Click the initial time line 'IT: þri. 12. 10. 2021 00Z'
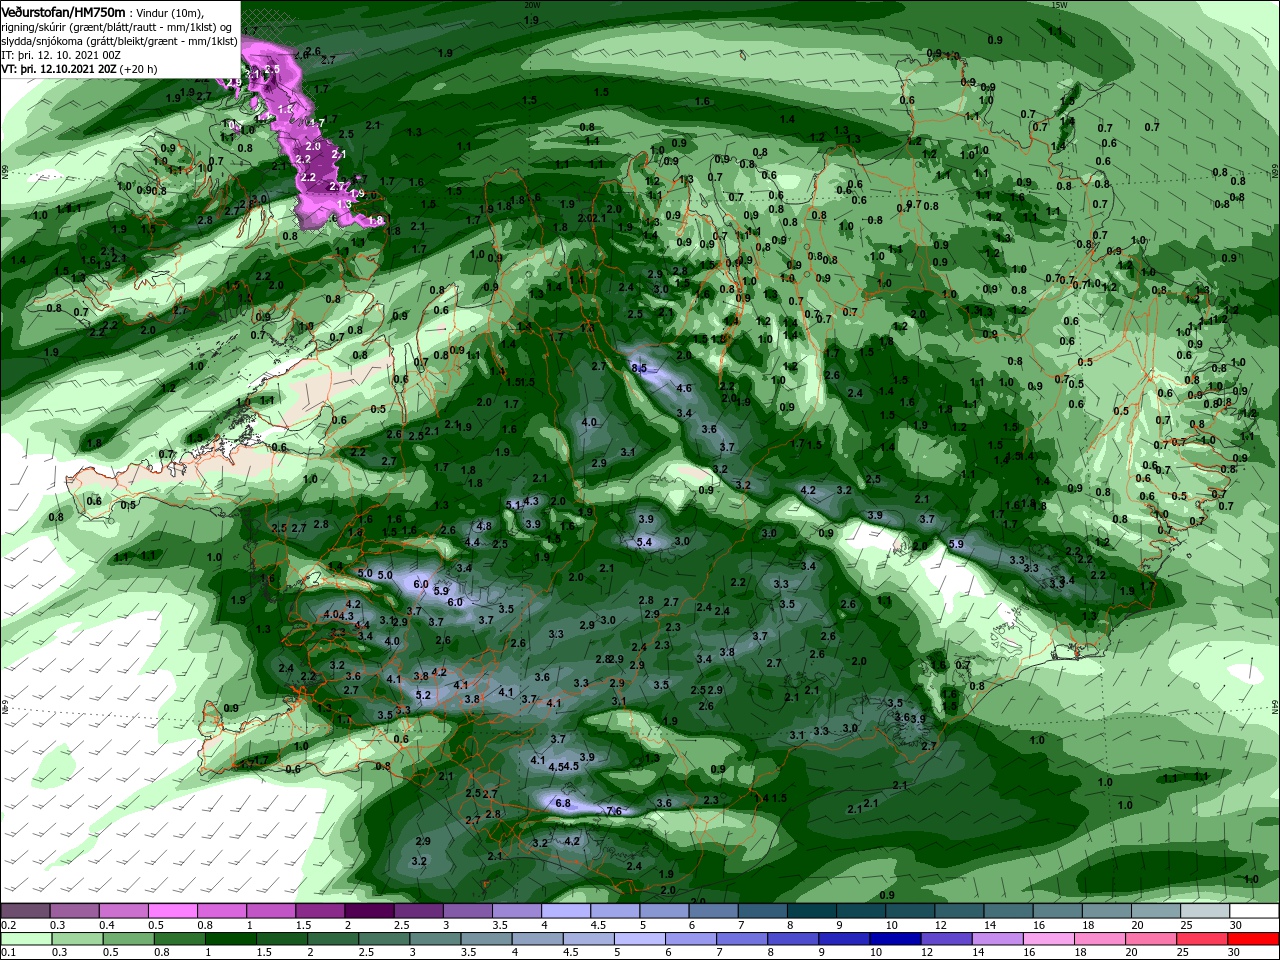 62,55
